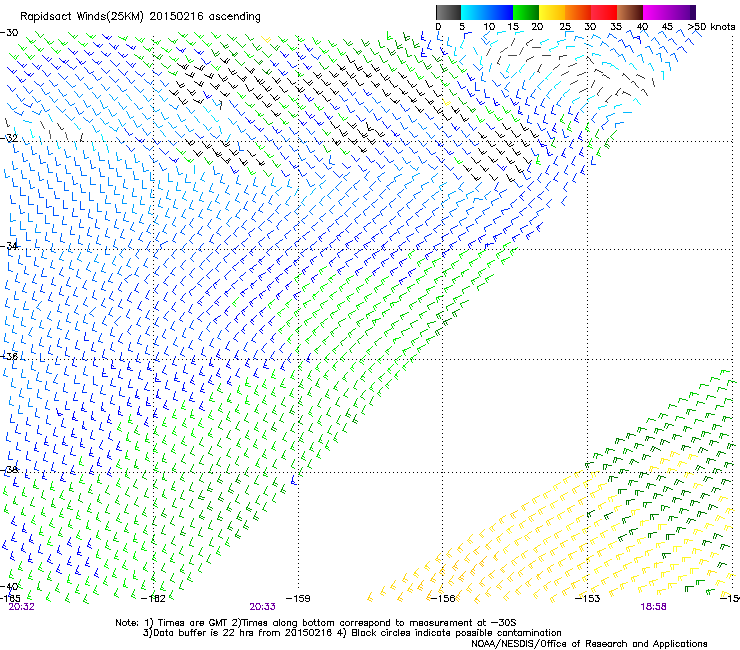The width and height of the screenshot is (740, 650).
Task: Click the cyan 5-10 knots legend swatch
Action: click(473, 12)
